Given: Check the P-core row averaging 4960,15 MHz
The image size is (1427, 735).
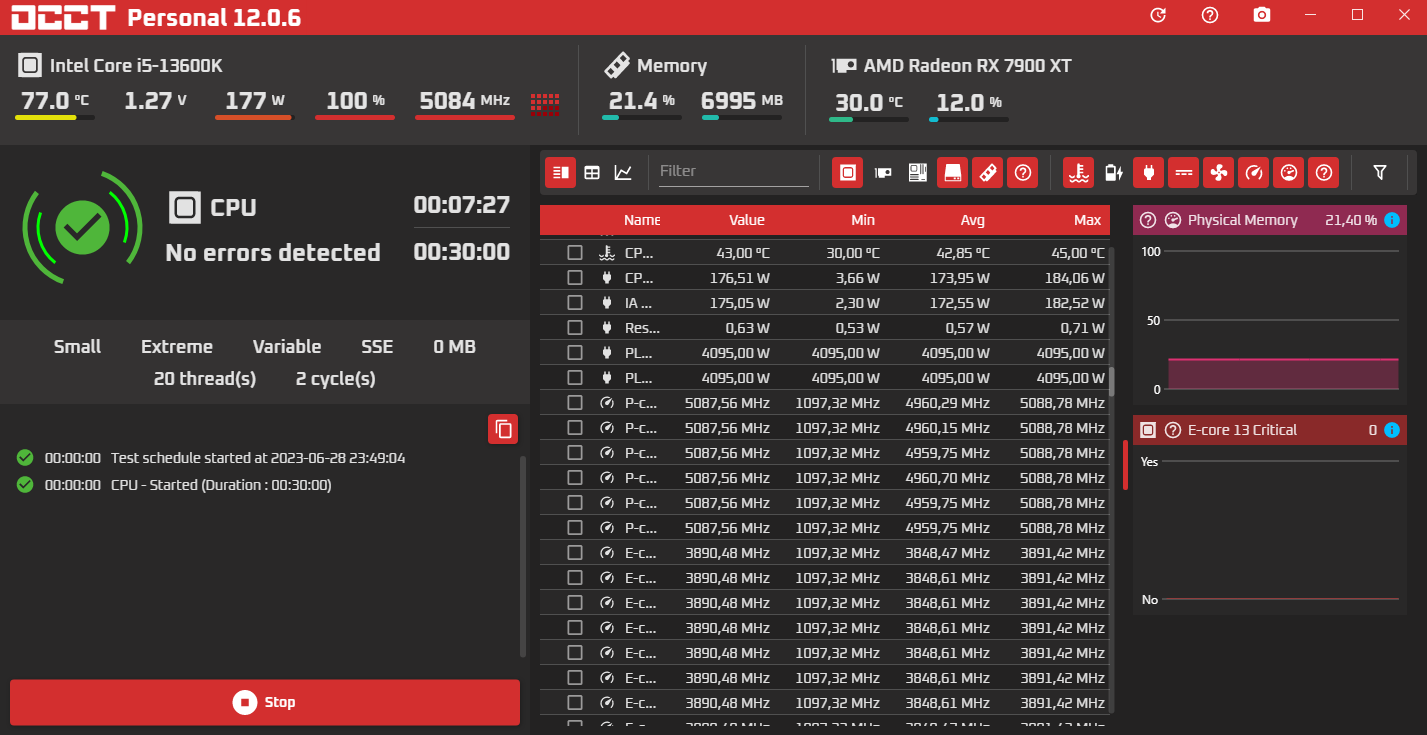Looking at the screenshot, I should point(575,427).
